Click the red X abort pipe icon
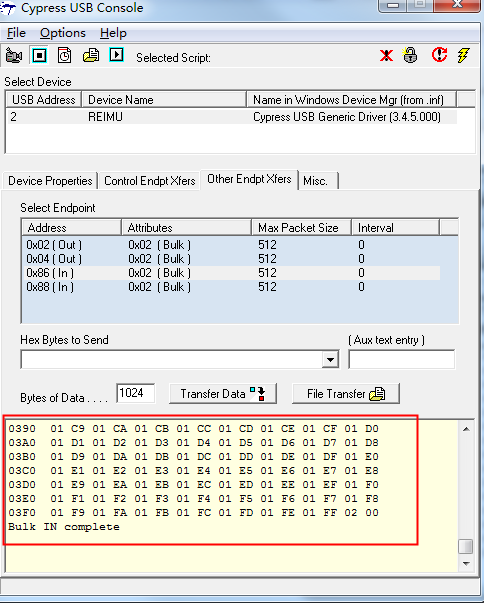This screenshot has height=603, width=484. (x=386, y=55)
